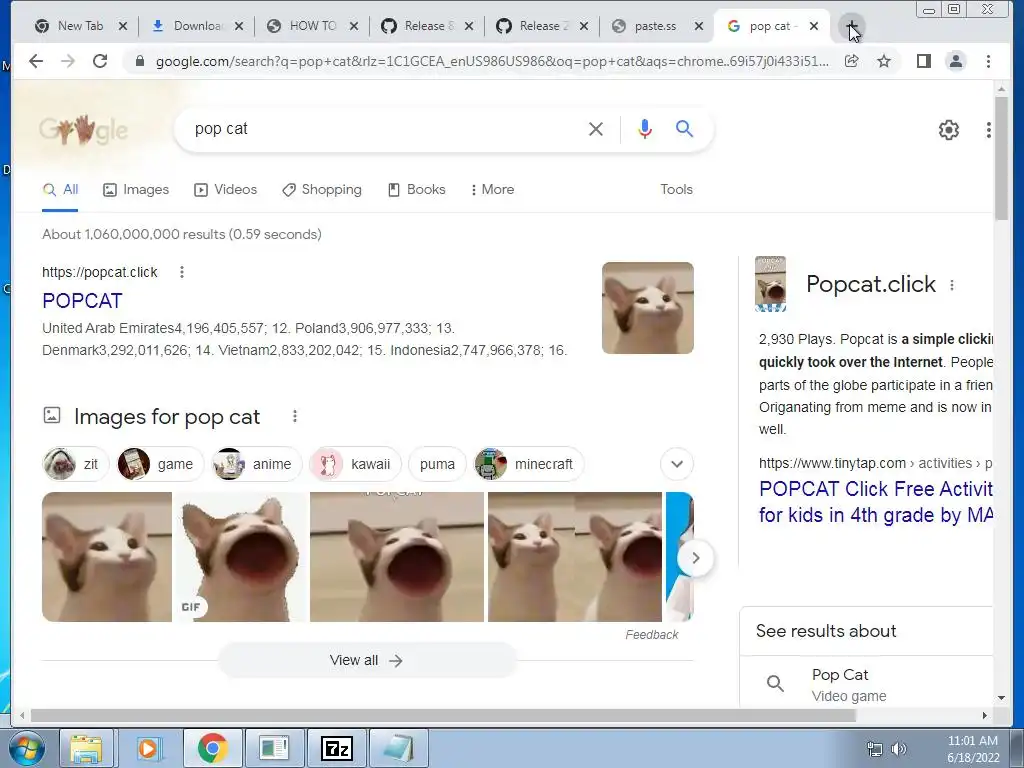
Task: Open options beside Popcat.click panel title
Action: click(x=952, y=285)
